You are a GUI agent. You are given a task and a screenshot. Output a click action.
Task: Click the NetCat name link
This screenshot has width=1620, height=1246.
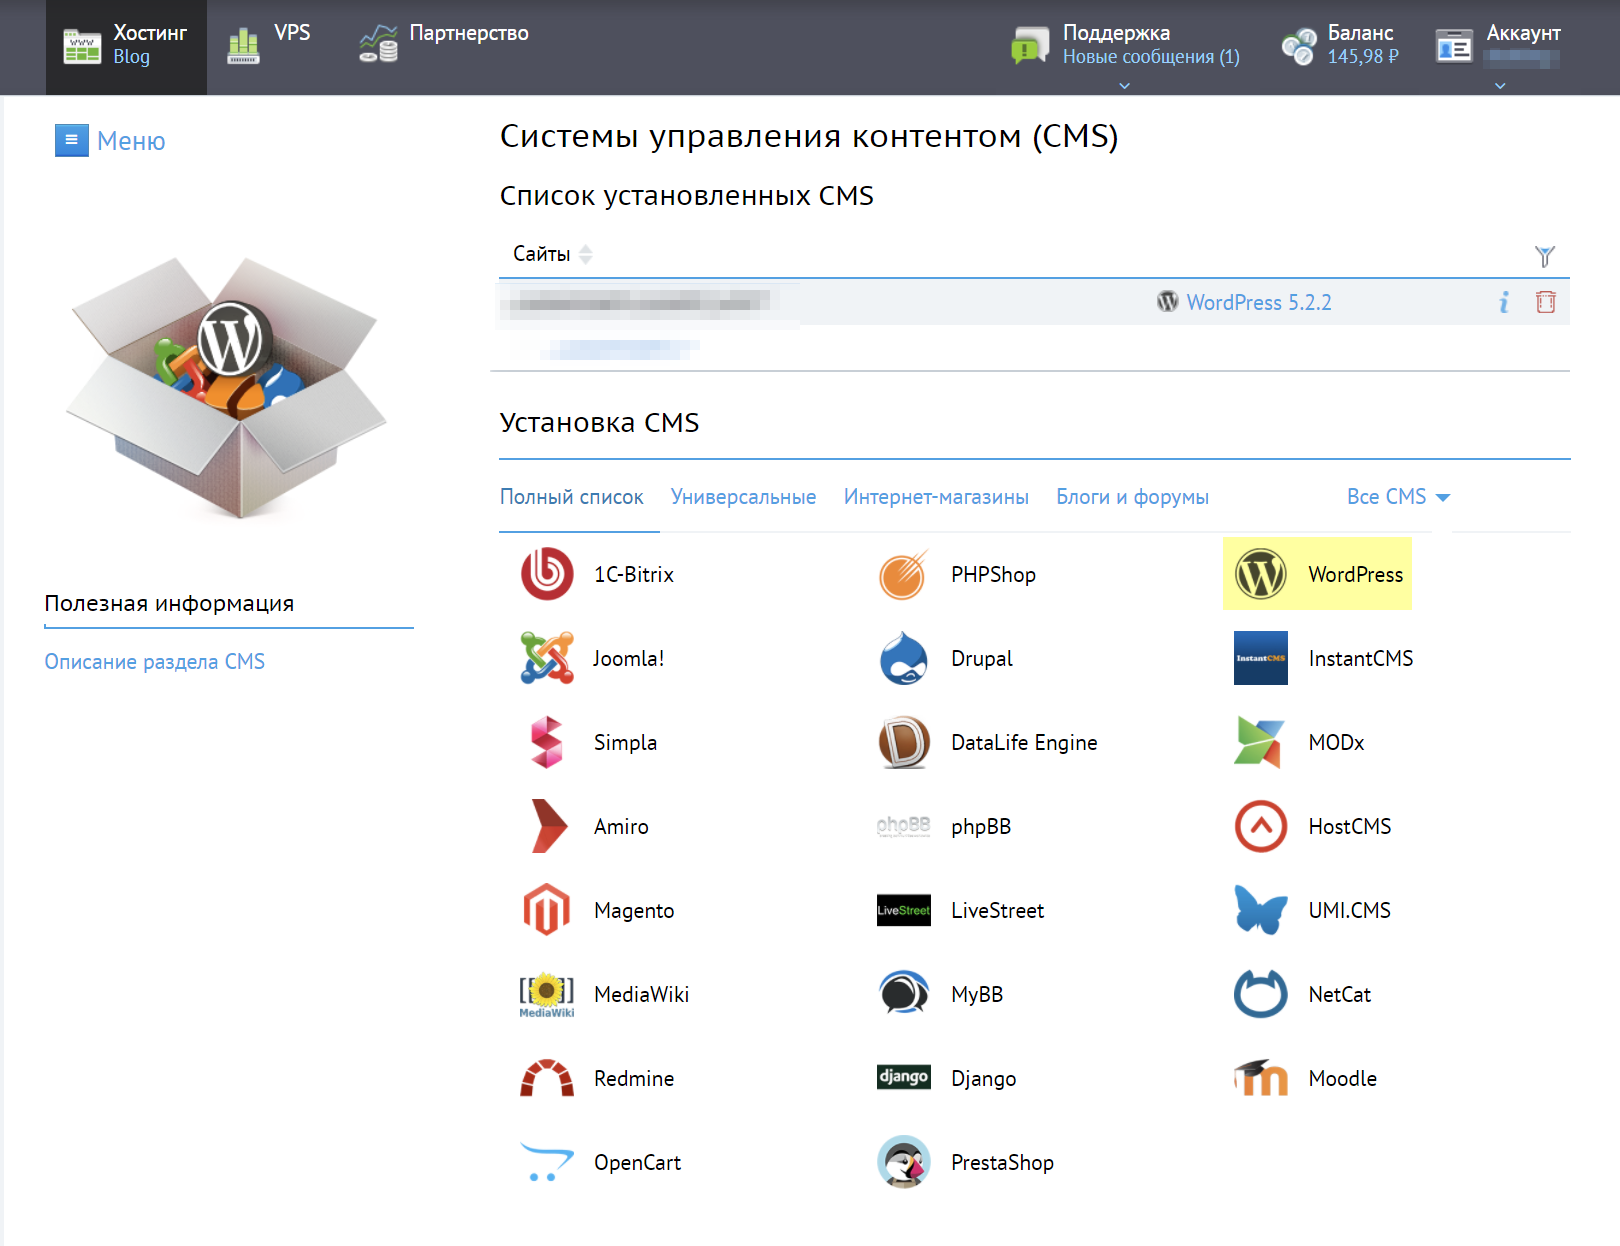1339,994
